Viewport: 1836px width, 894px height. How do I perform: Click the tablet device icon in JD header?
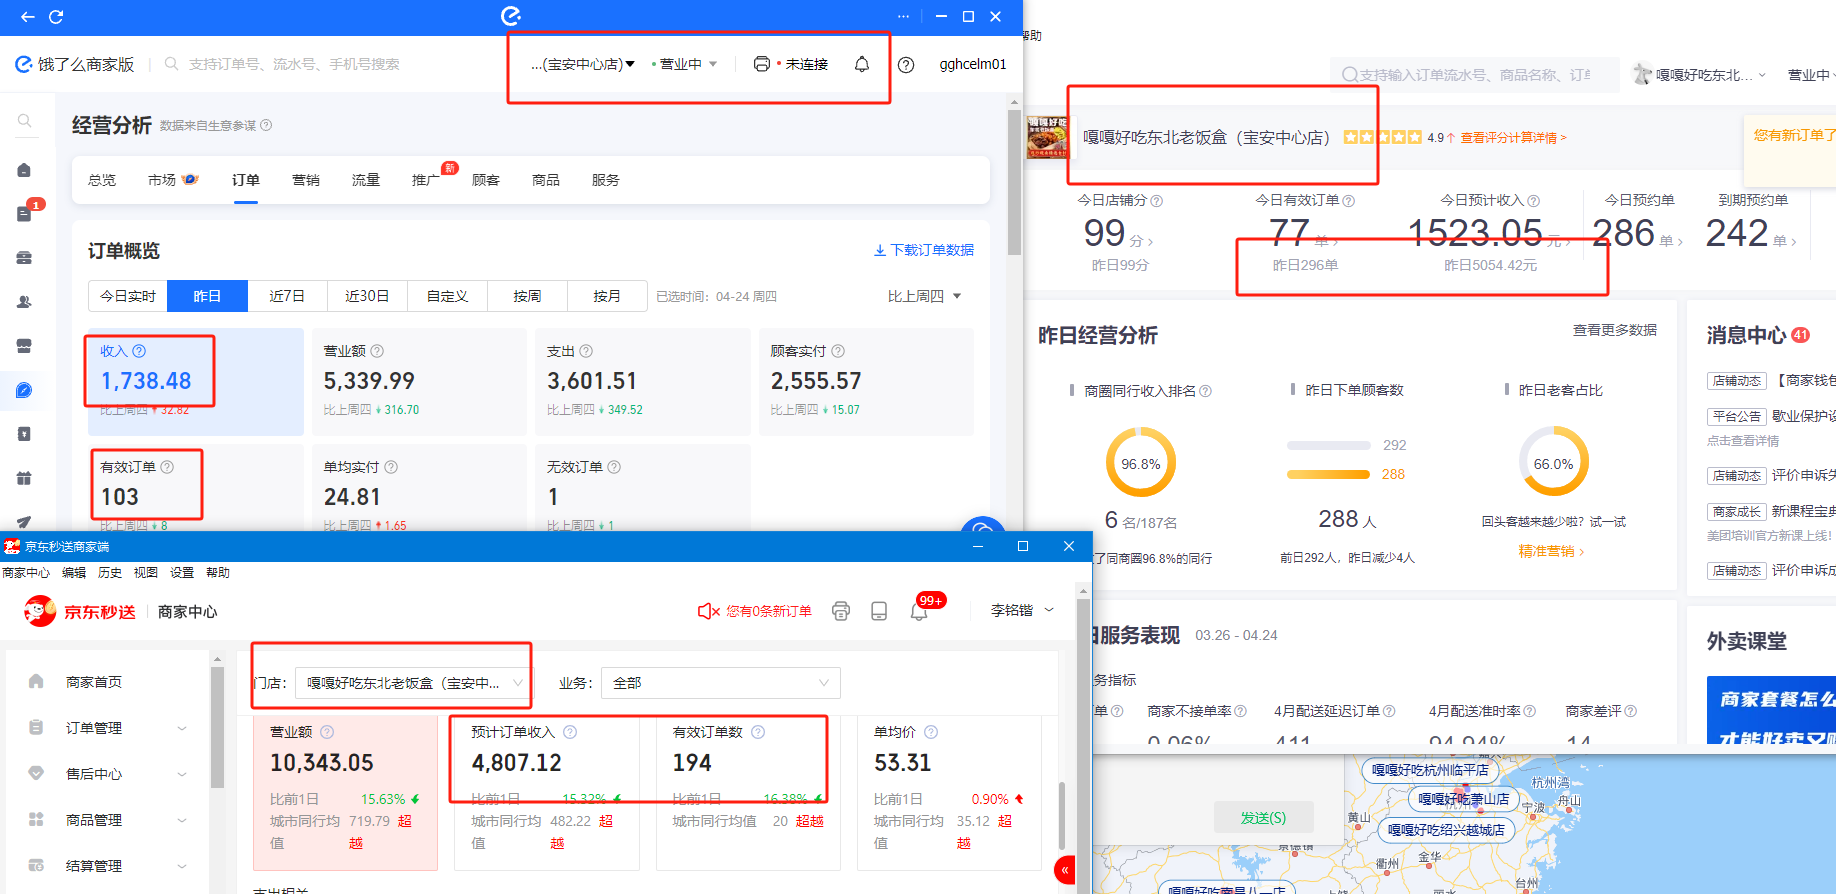[879, 611]
